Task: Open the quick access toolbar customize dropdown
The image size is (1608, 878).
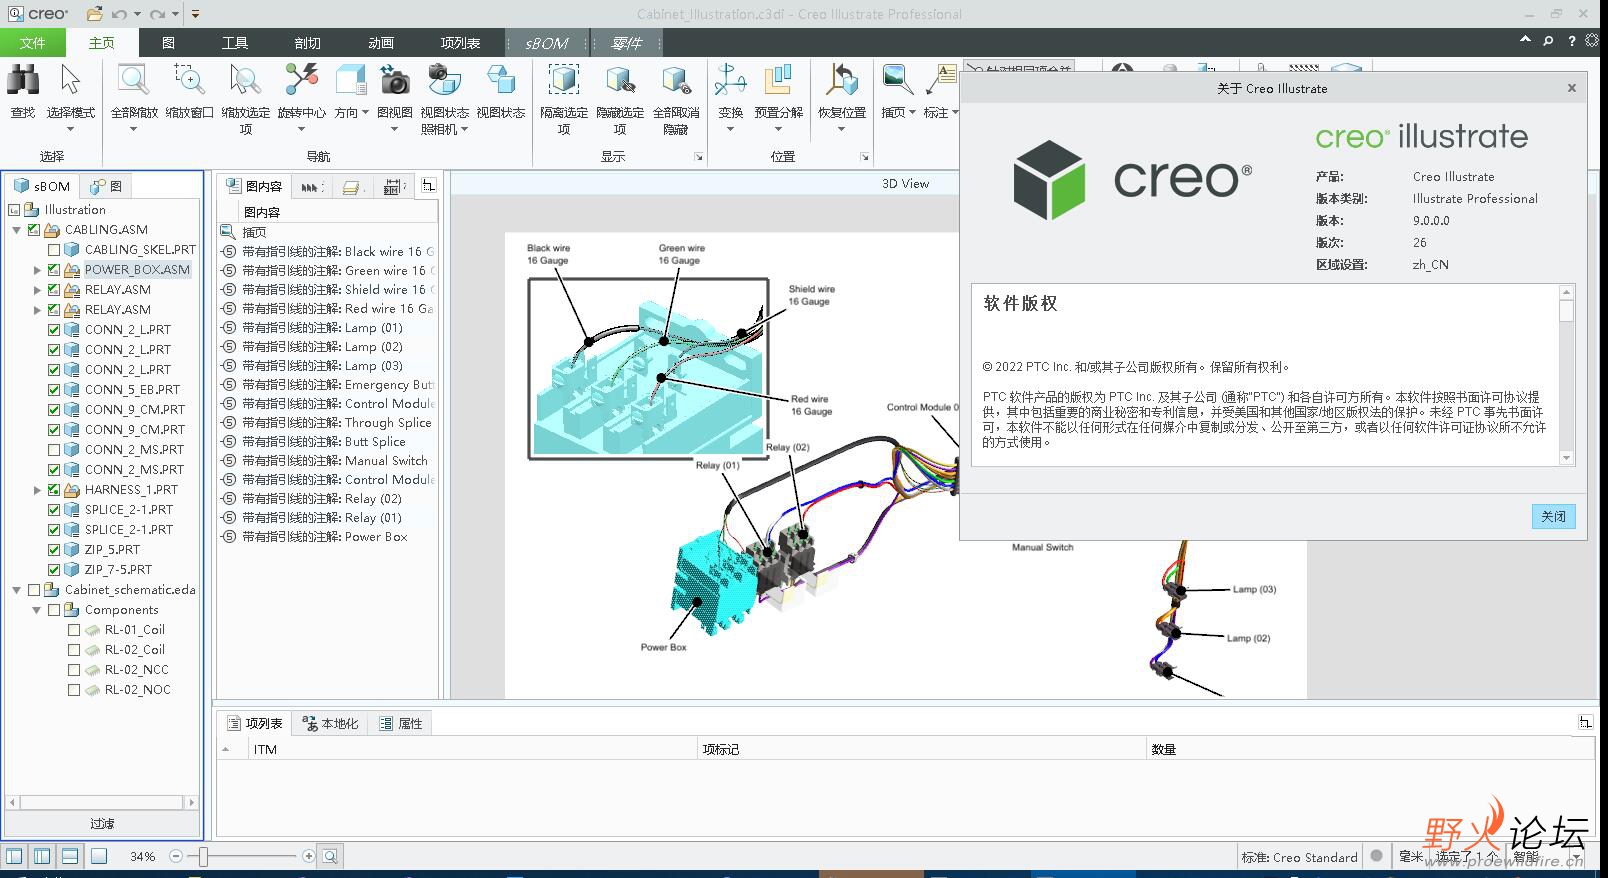Action: (195, 14)
